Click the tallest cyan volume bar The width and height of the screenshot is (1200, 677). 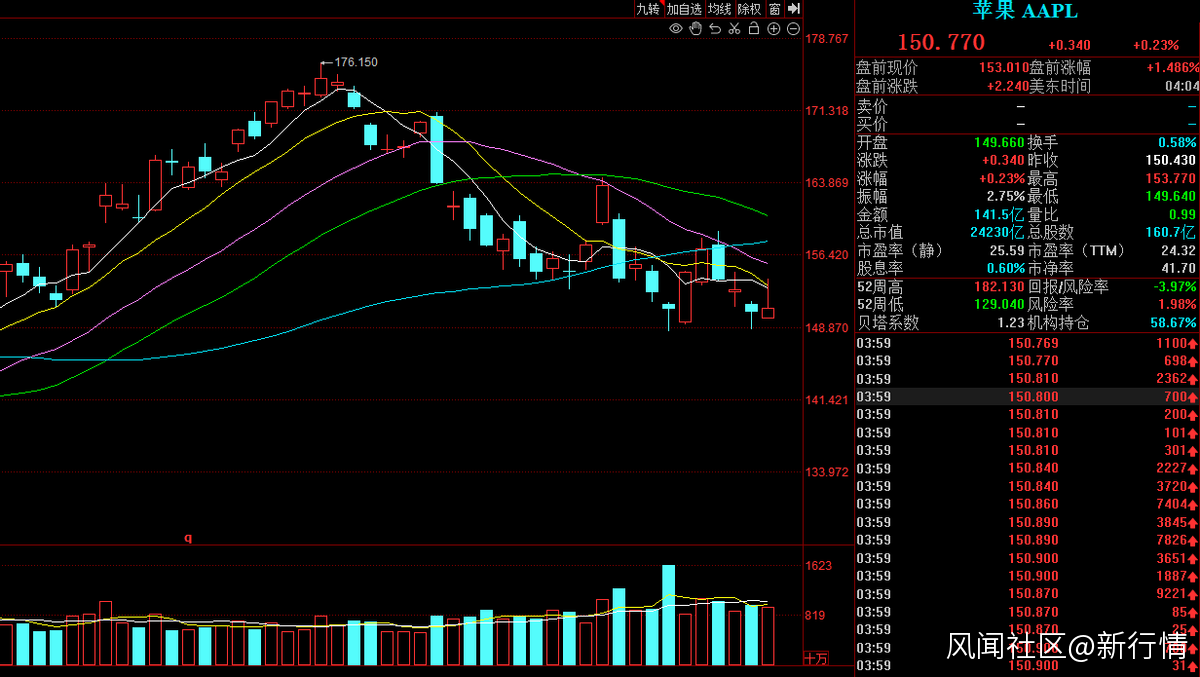point(668,615)
